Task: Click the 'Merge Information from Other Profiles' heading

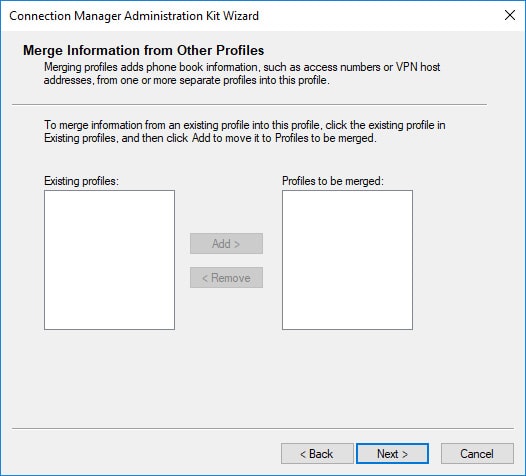Action: pos(144,50)
